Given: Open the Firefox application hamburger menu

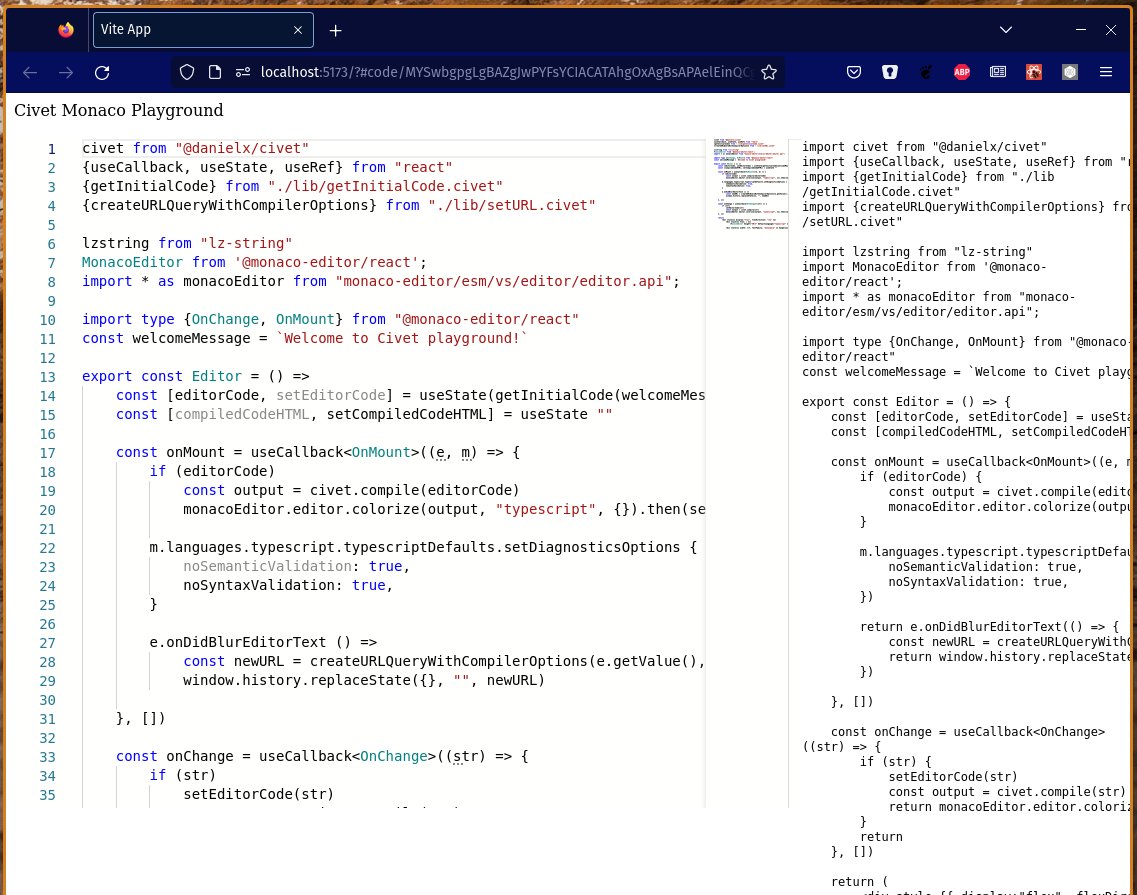Looking at the screenshot, I should pyautogui.click(x=1106, y=72).
